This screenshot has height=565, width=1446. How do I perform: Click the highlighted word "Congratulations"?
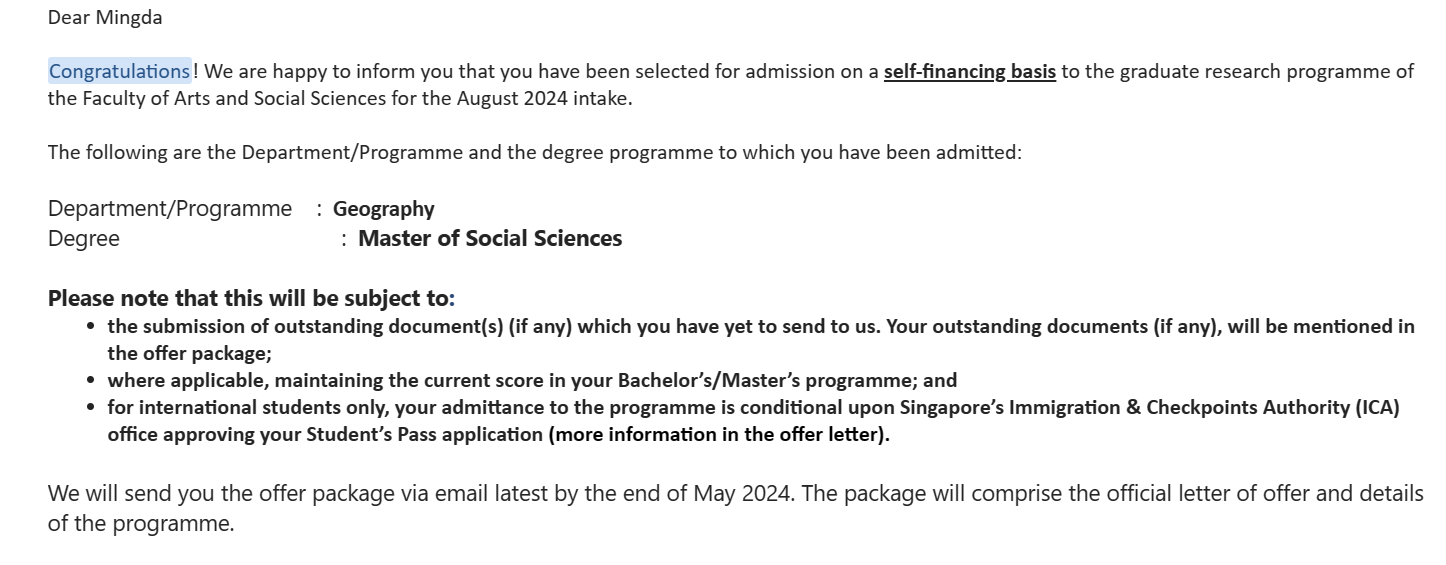pos(119,71)
